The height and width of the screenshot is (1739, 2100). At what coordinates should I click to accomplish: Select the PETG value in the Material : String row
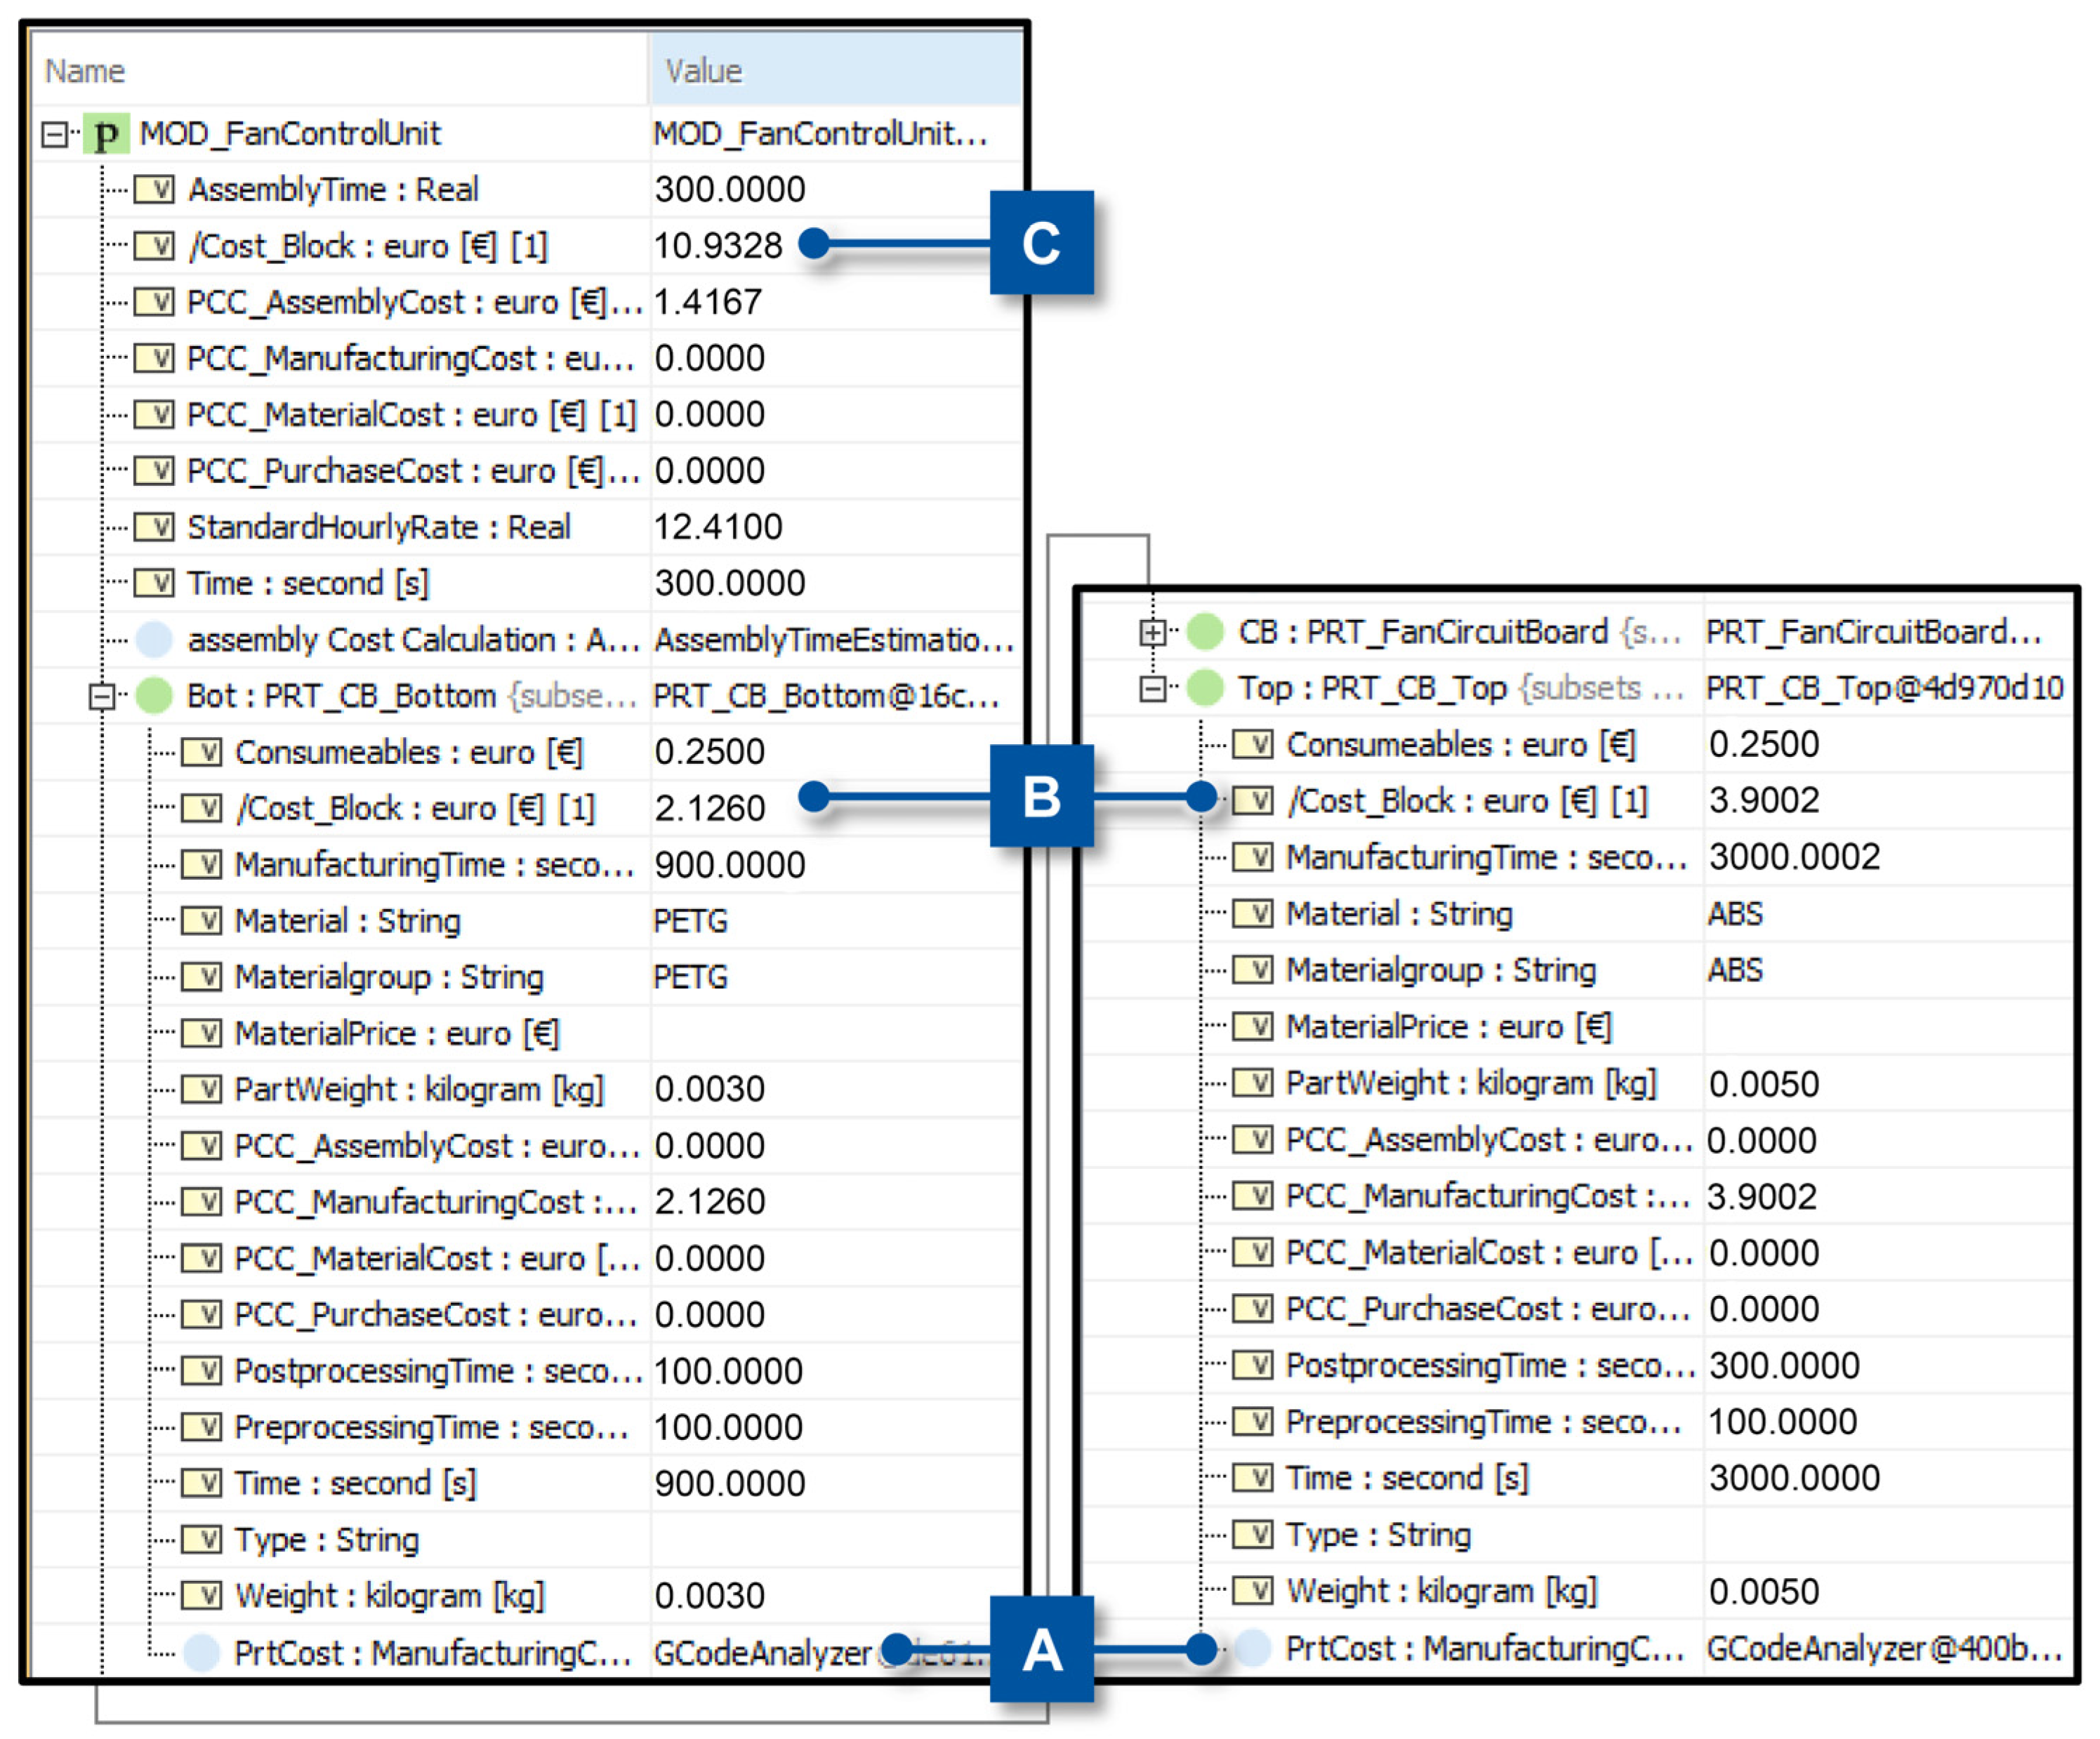pyautogui.click(x=690, y=921)
